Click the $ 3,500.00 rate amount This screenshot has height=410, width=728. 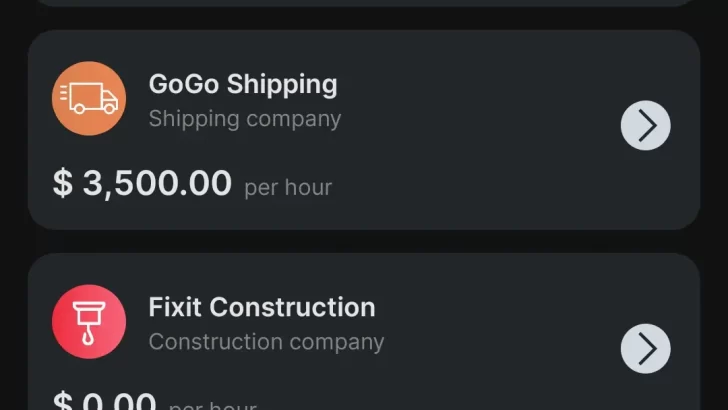point(142,184)
